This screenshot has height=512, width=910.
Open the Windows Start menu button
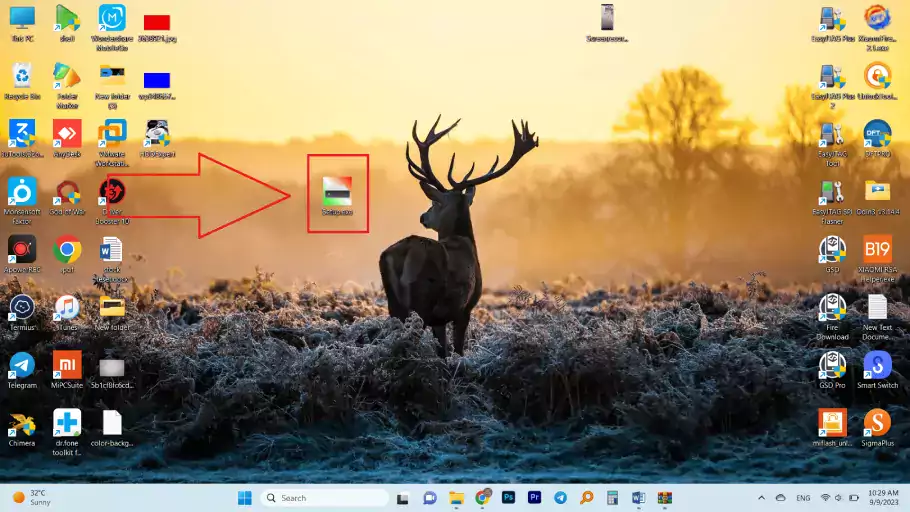[245, 497]
